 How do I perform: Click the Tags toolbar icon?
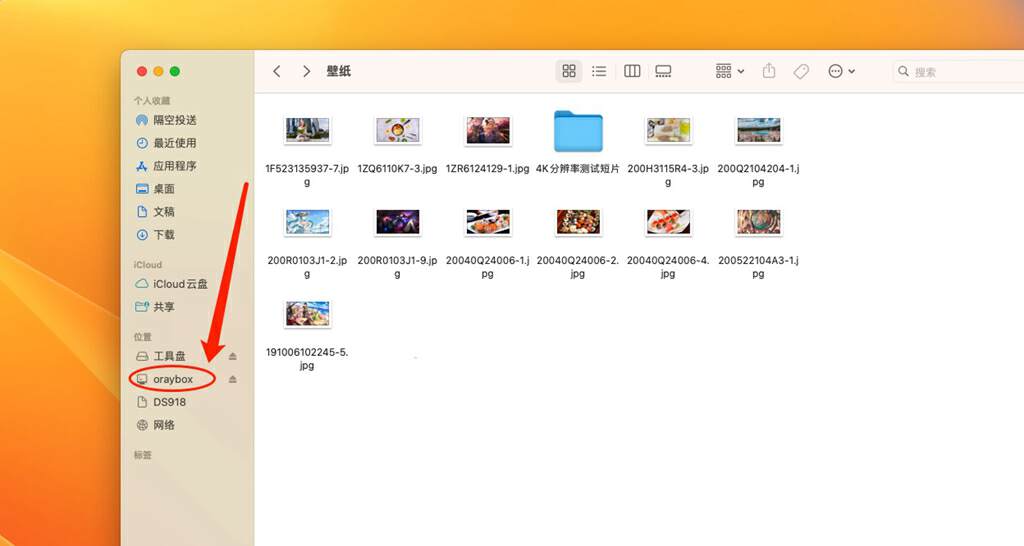[x=800, y=71]
